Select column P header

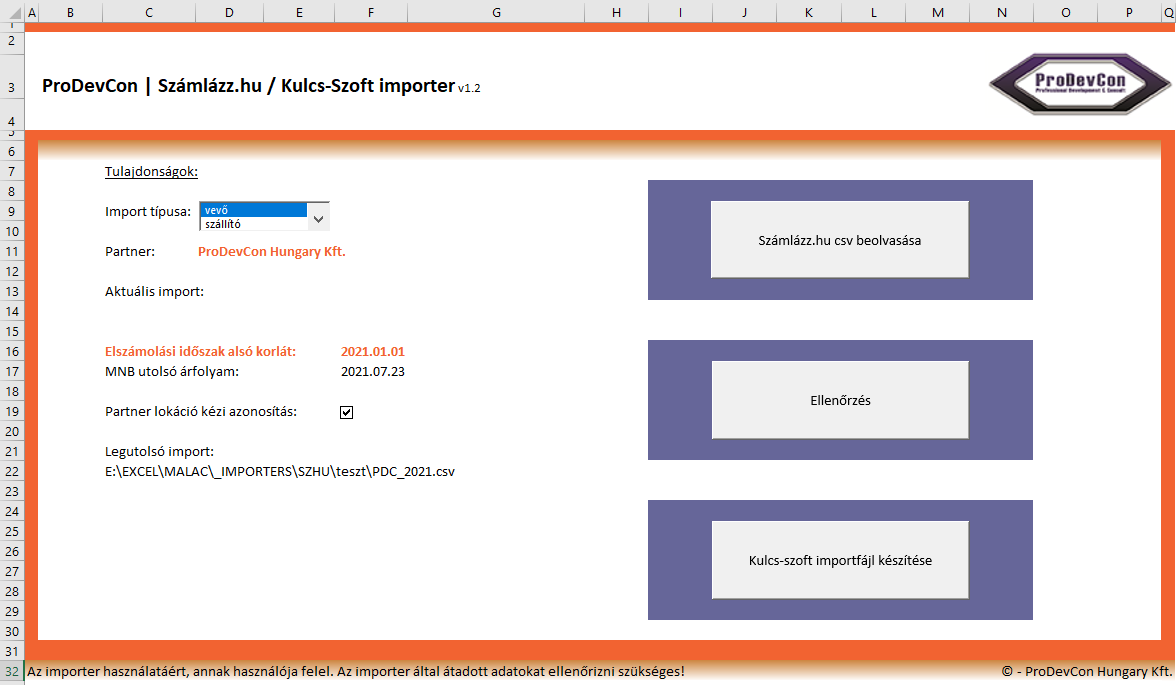[1130, 13]
